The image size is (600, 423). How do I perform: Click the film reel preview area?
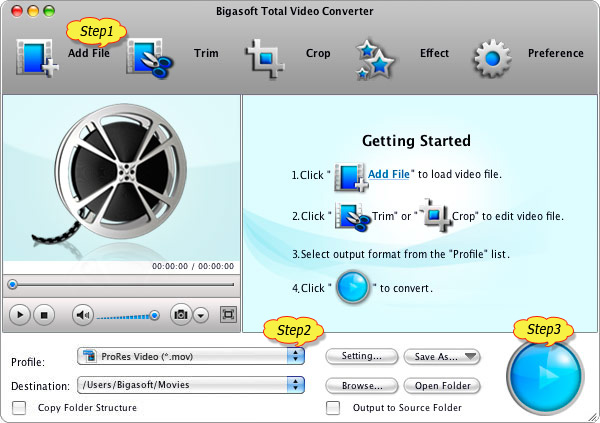[x=121, y=178]
